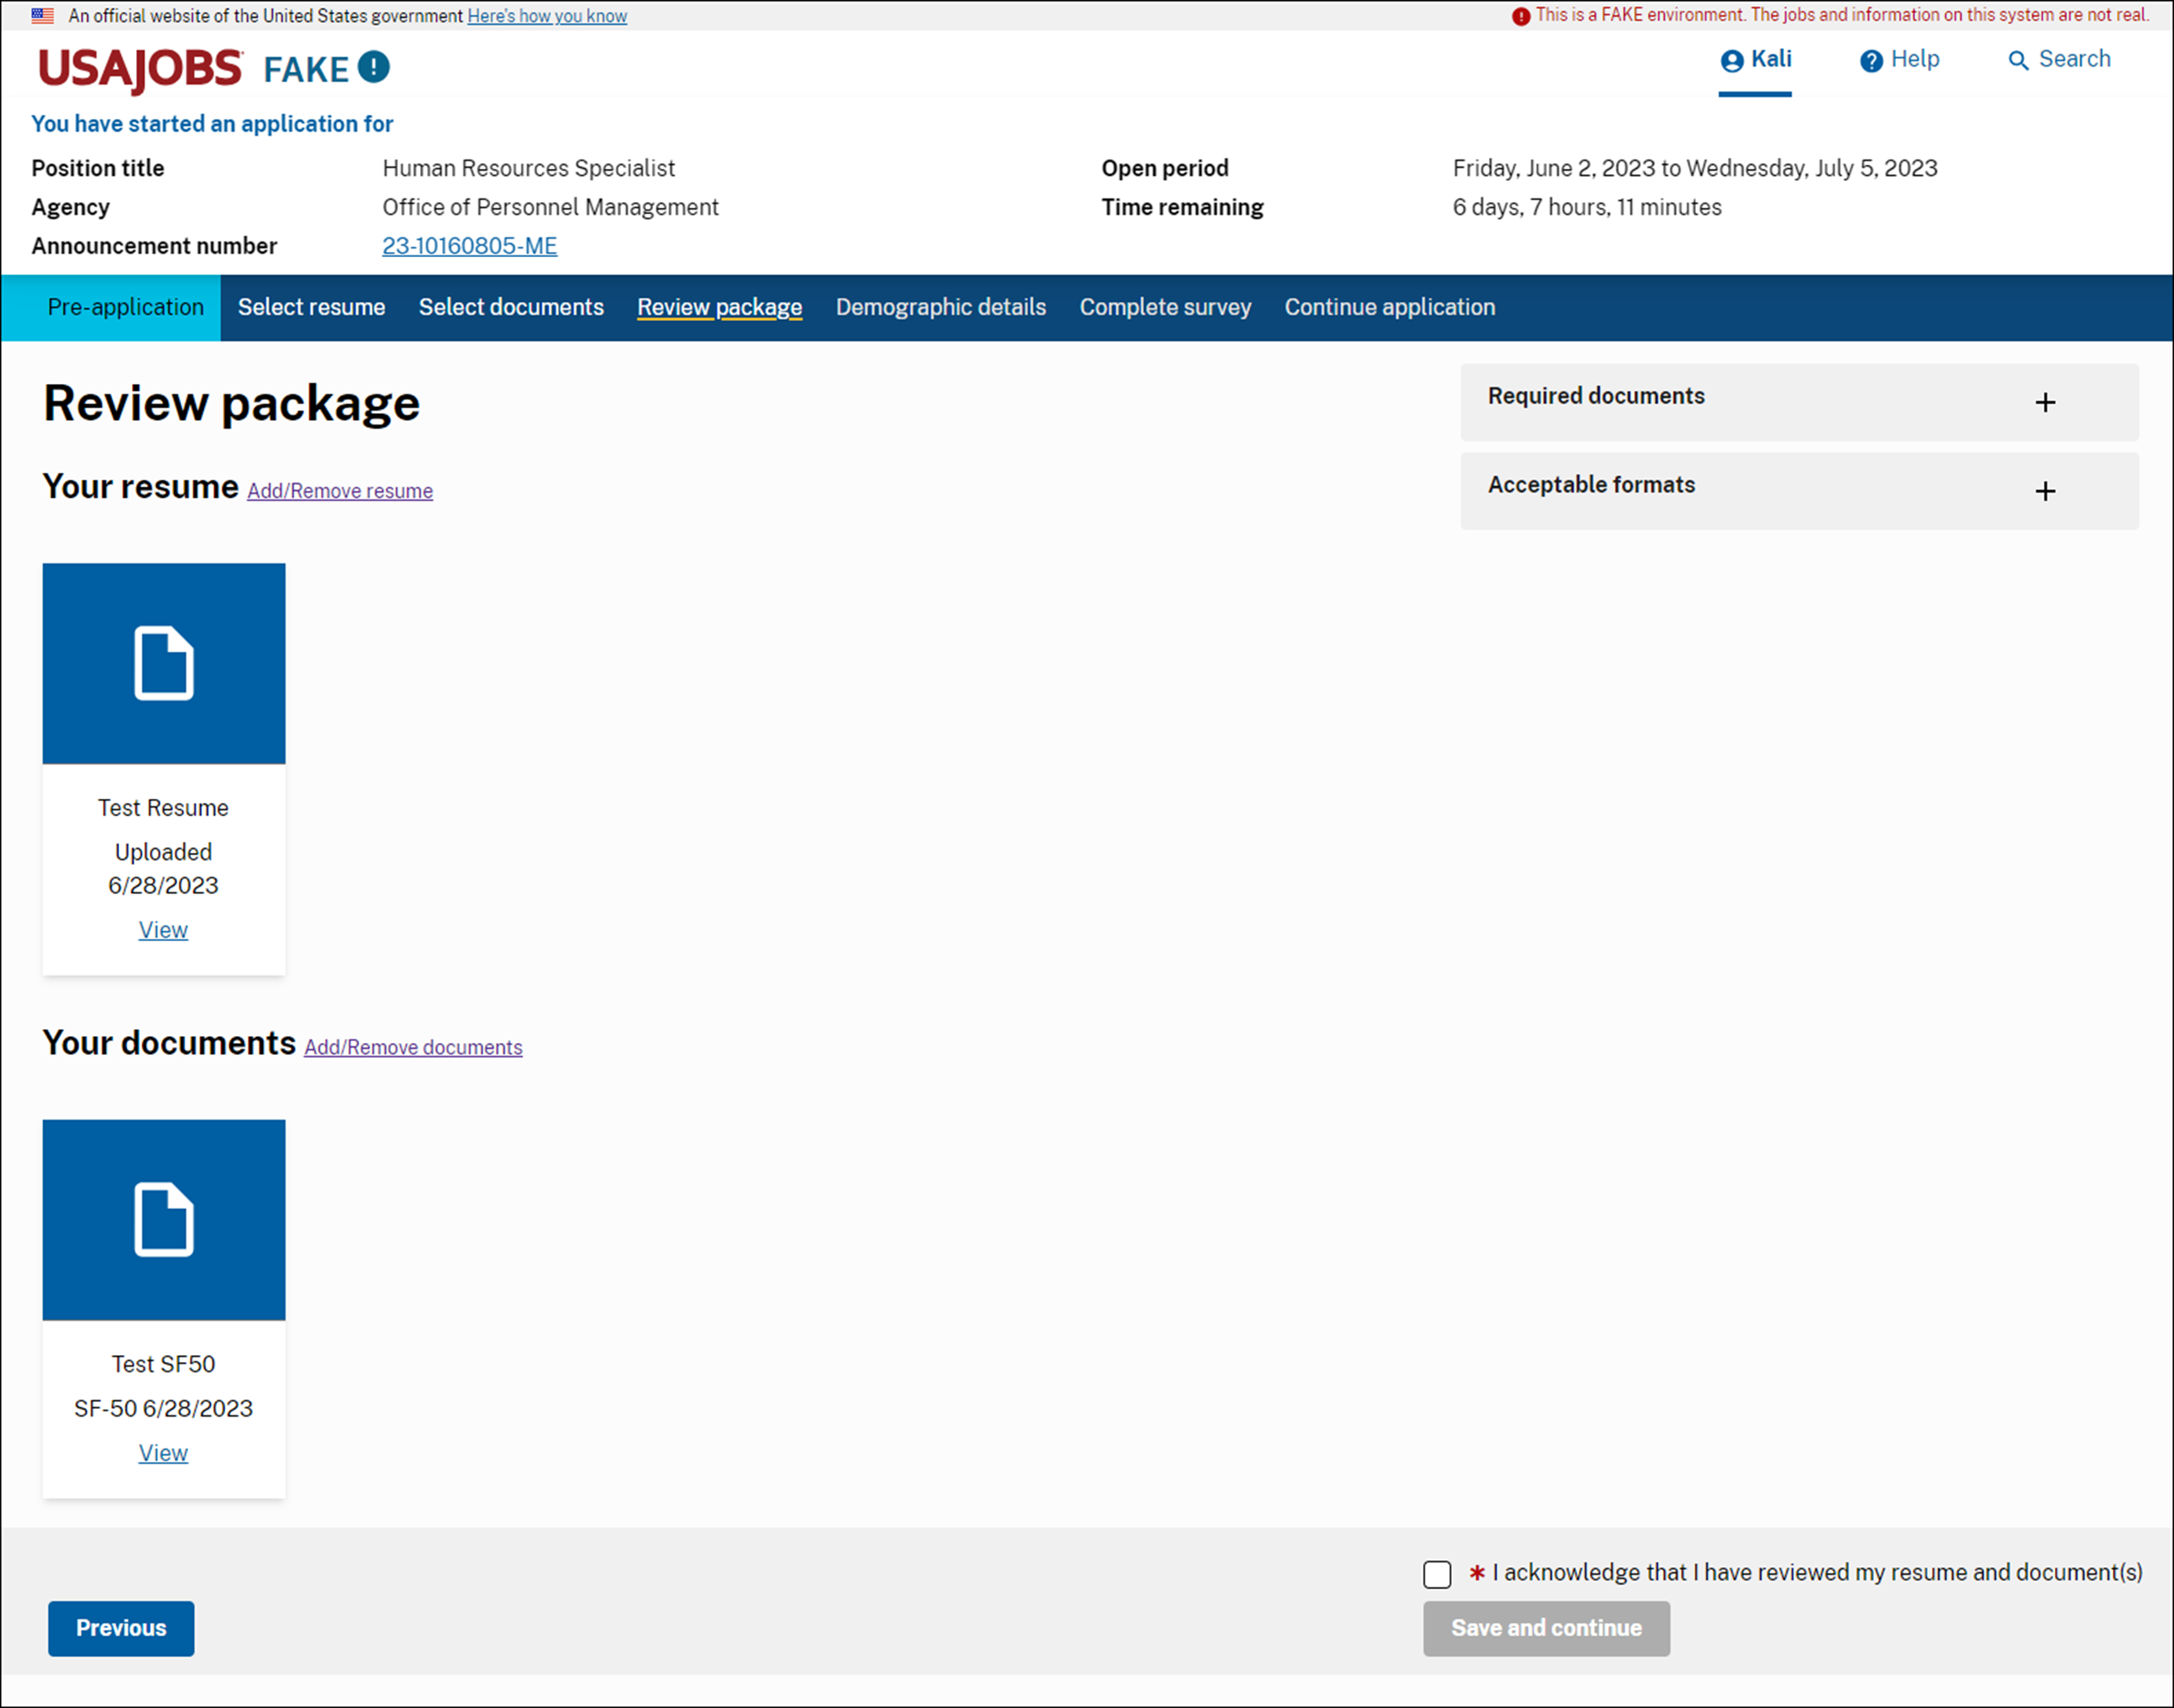This screenshot has height=1708, width=2174.
Task: Go to the Select resume step
Action: [311, 307]
